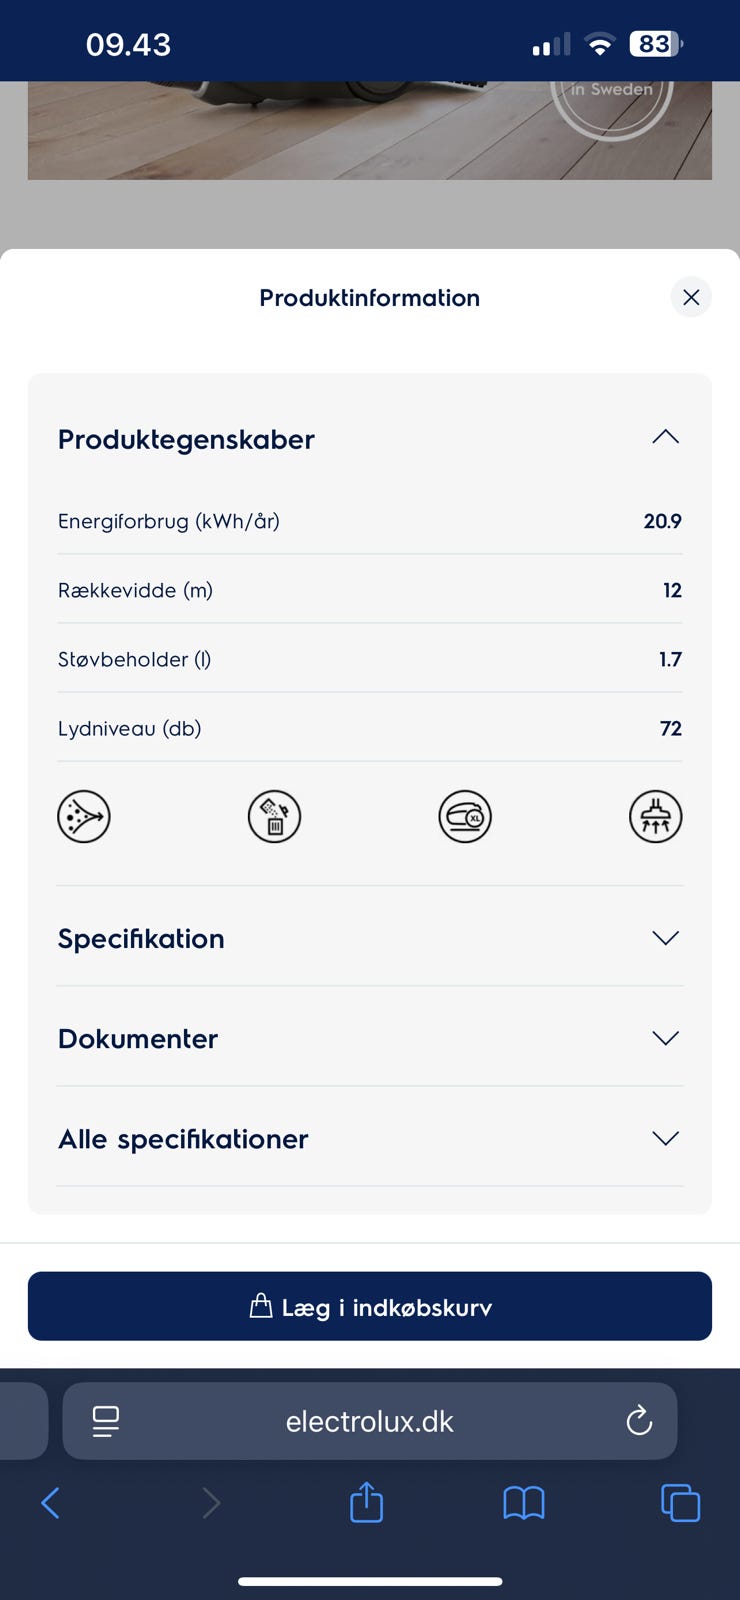Go back to the previous page
Screen dimensions: 740x1600
[50, 1502]
